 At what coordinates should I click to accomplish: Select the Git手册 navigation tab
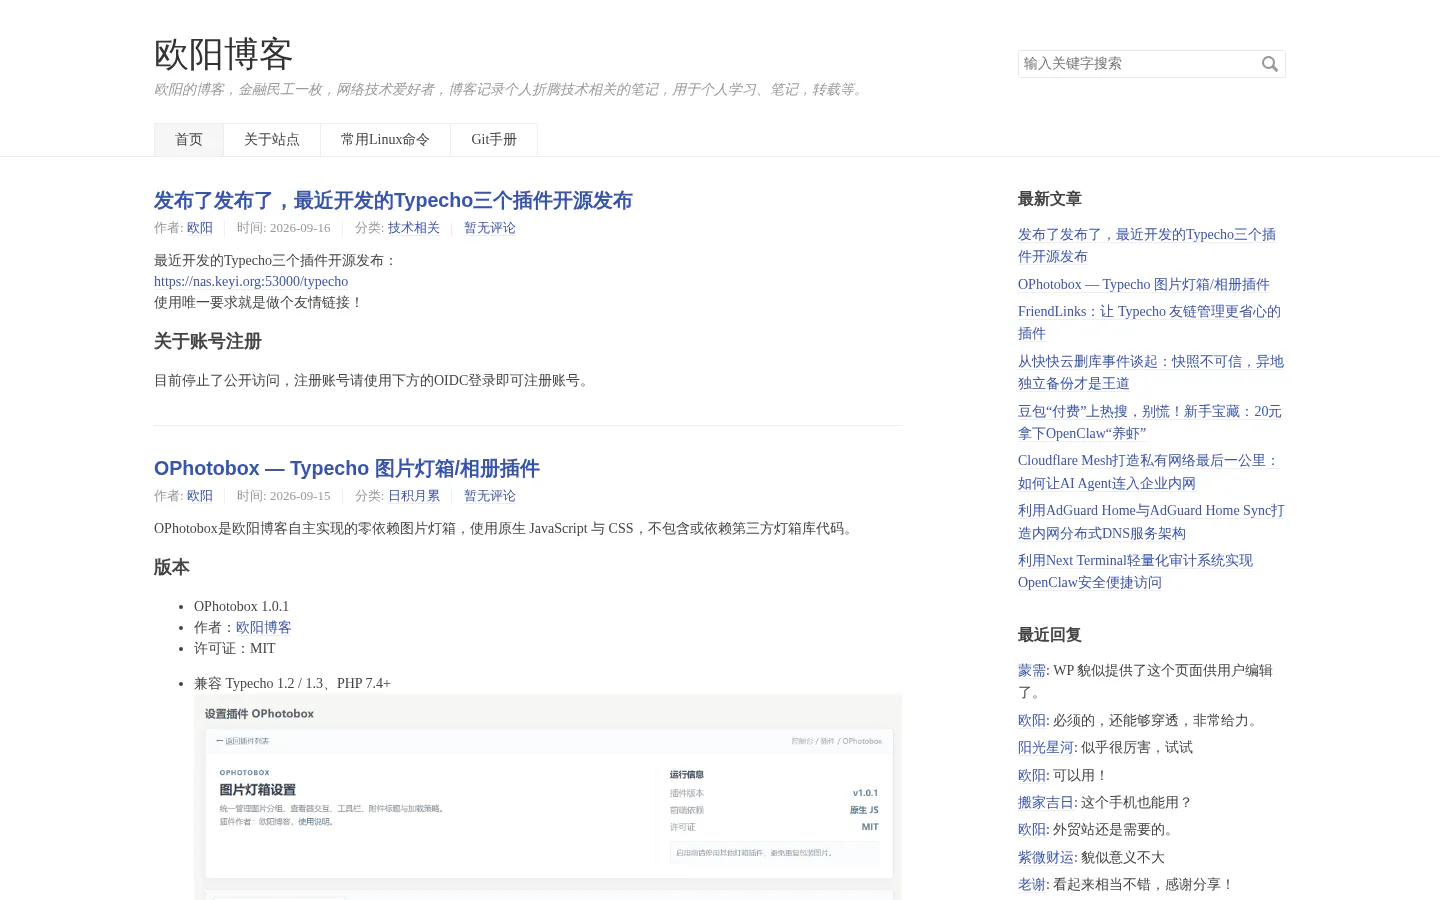click(x=494, y=140)
